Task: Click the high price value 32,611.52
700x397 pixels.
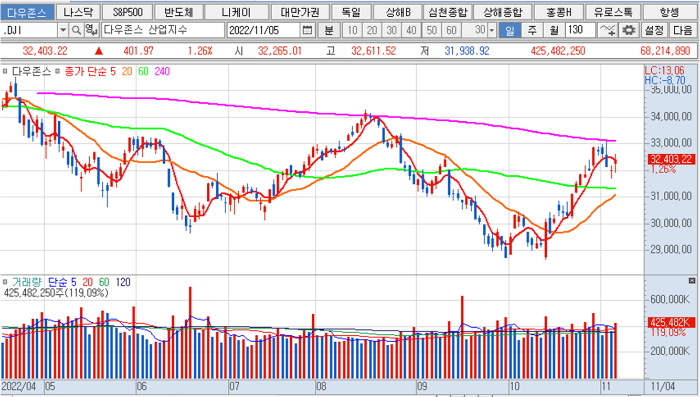Action: 374,51
